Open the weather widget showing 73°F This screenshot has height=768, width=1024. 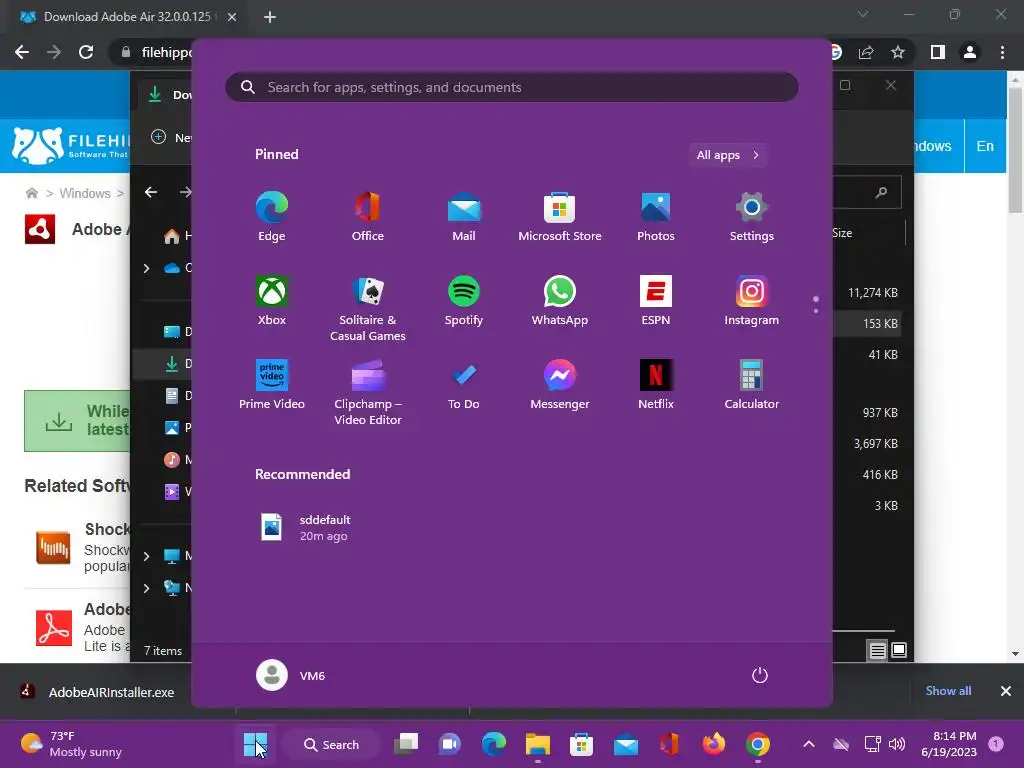pyautogui.click(x=71, y=744)
